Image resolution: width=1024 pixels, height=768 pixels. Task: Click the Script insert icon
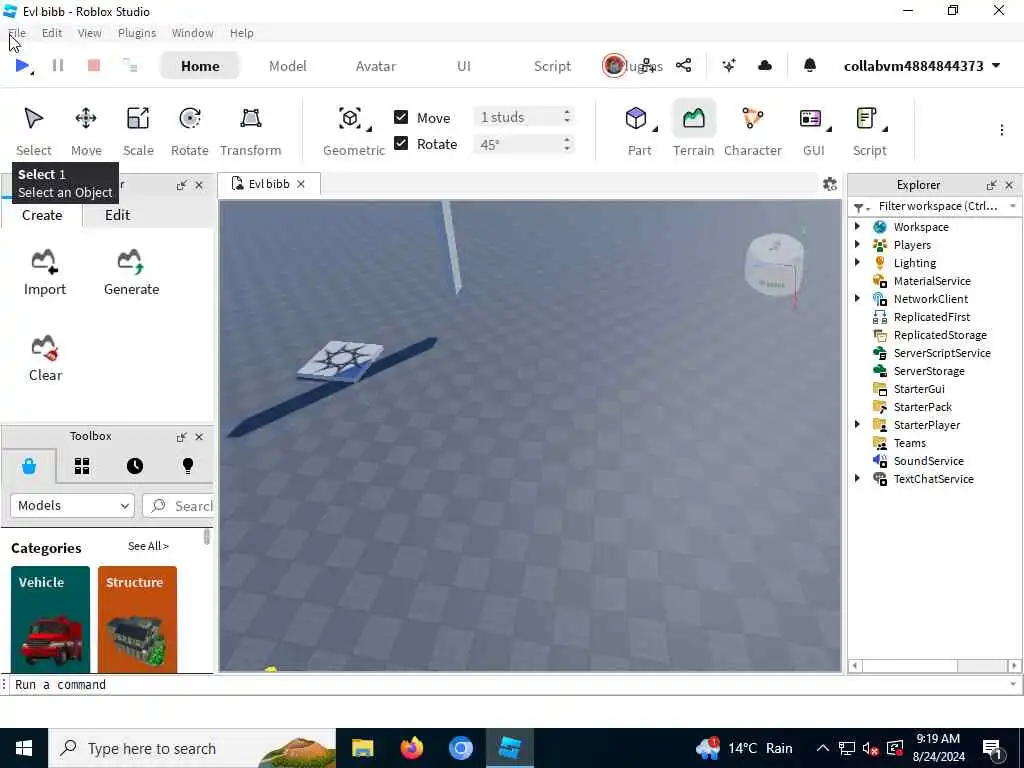click(x=866, y=118)
